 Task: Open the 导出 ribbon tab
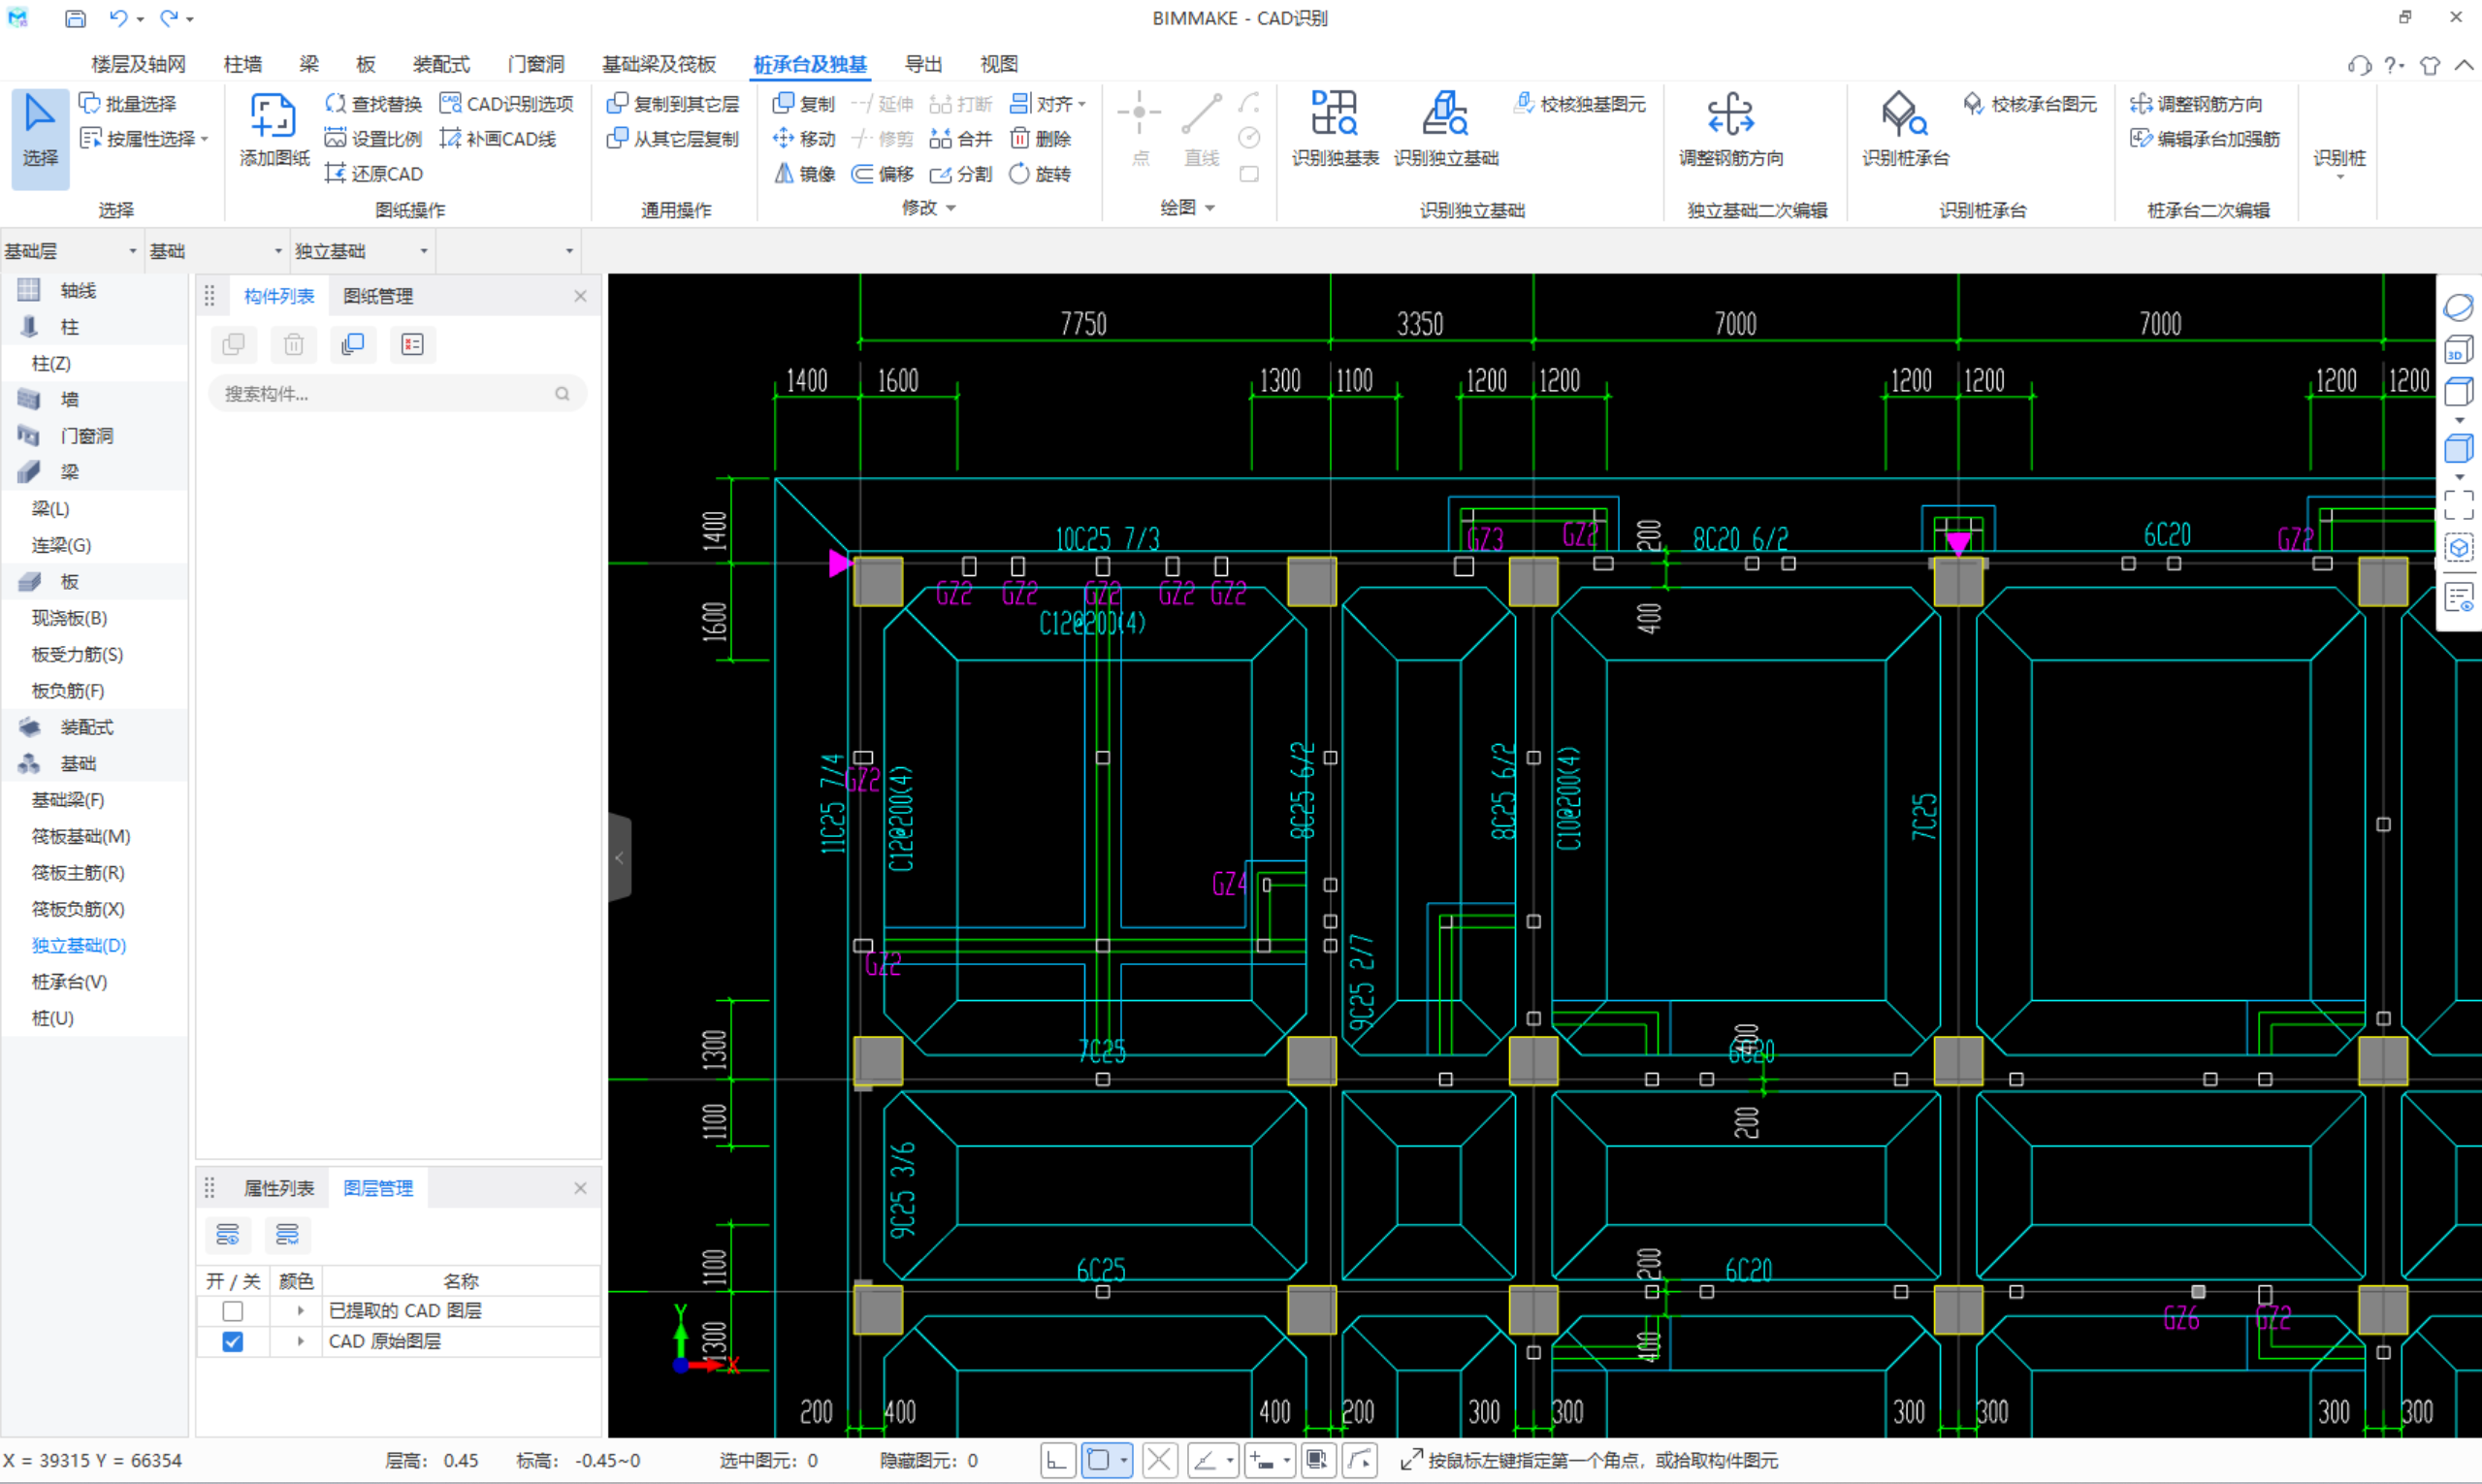923,65
